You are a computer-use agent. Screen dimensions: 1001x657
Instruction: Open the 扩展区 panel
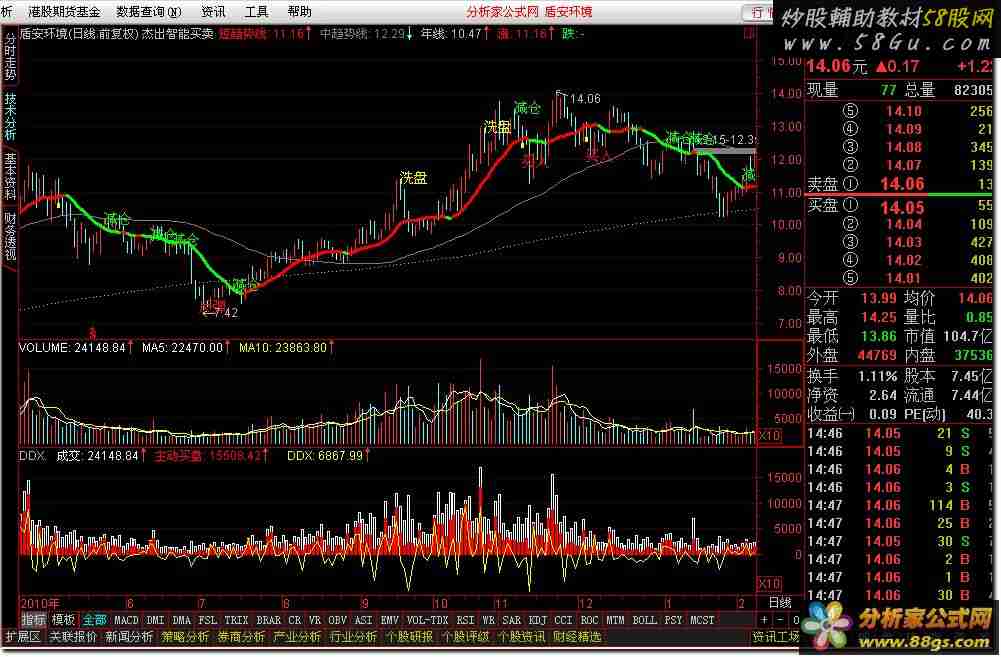coord(23,637)
